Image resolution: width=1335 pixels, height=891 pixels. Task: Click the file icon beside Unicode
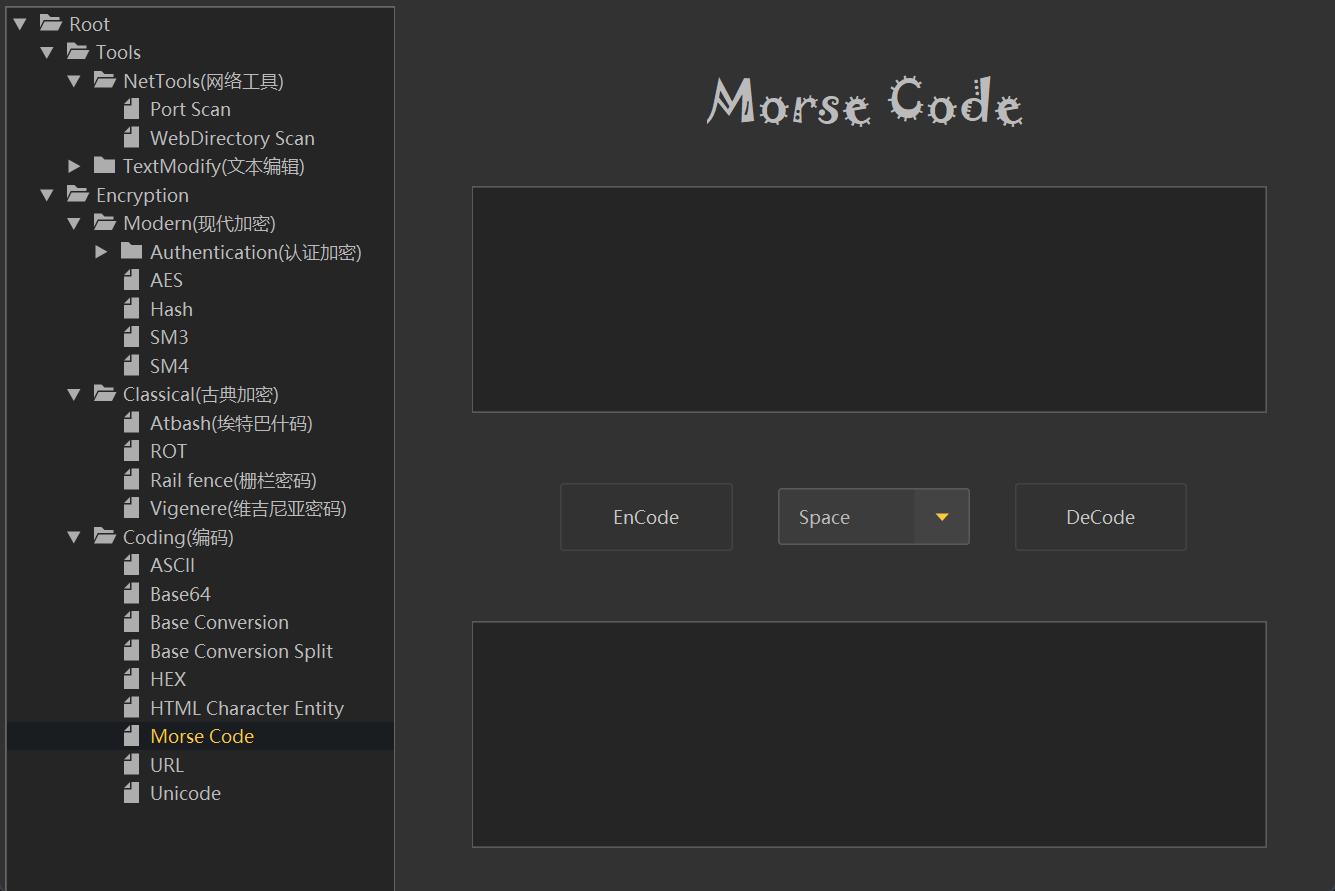point(131,793)
